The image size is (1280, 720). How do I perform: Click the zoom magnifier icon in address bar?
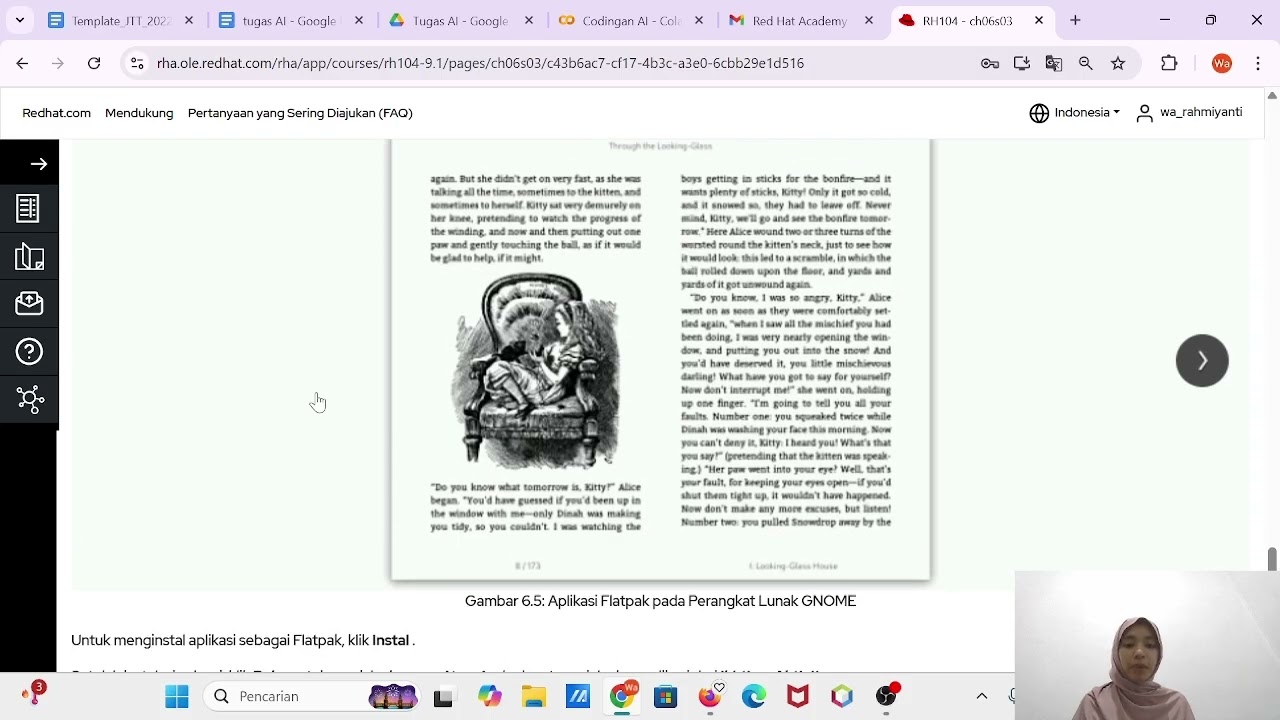click(1086, 63)
